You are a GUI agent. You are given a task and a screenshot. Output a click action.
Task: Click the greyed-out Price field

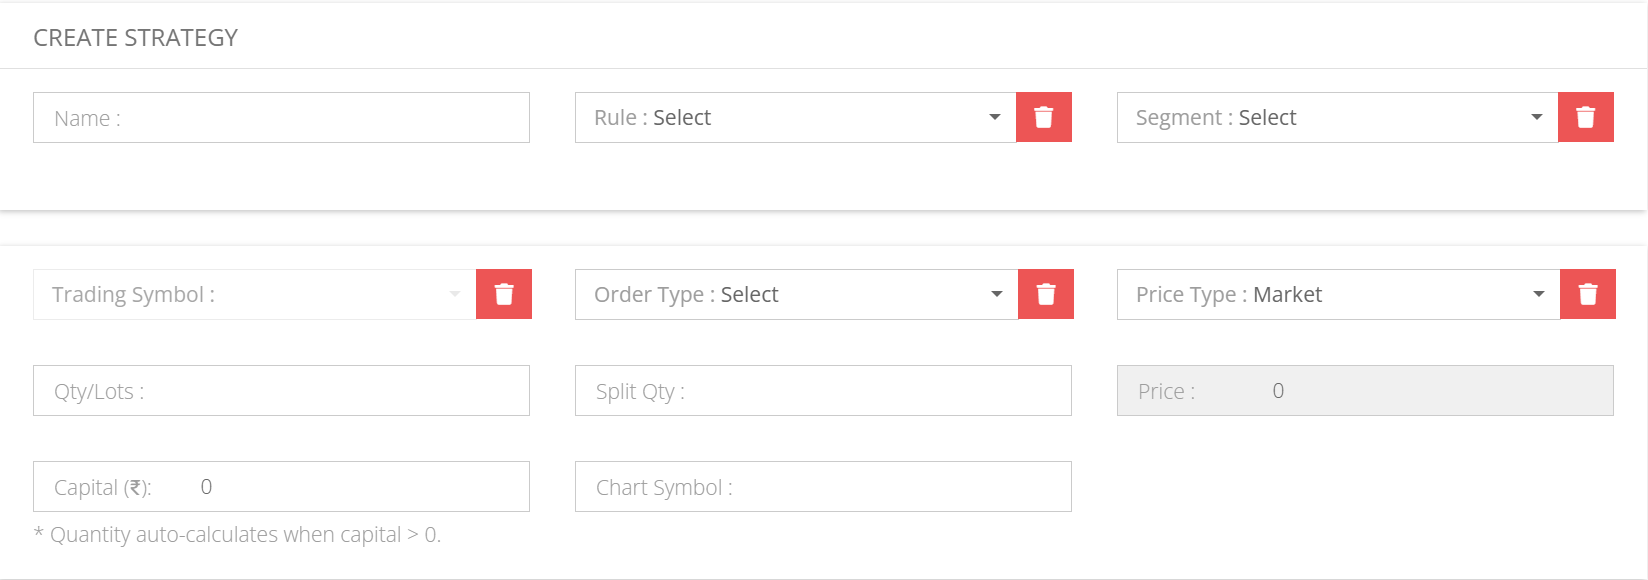point(1365,391)
